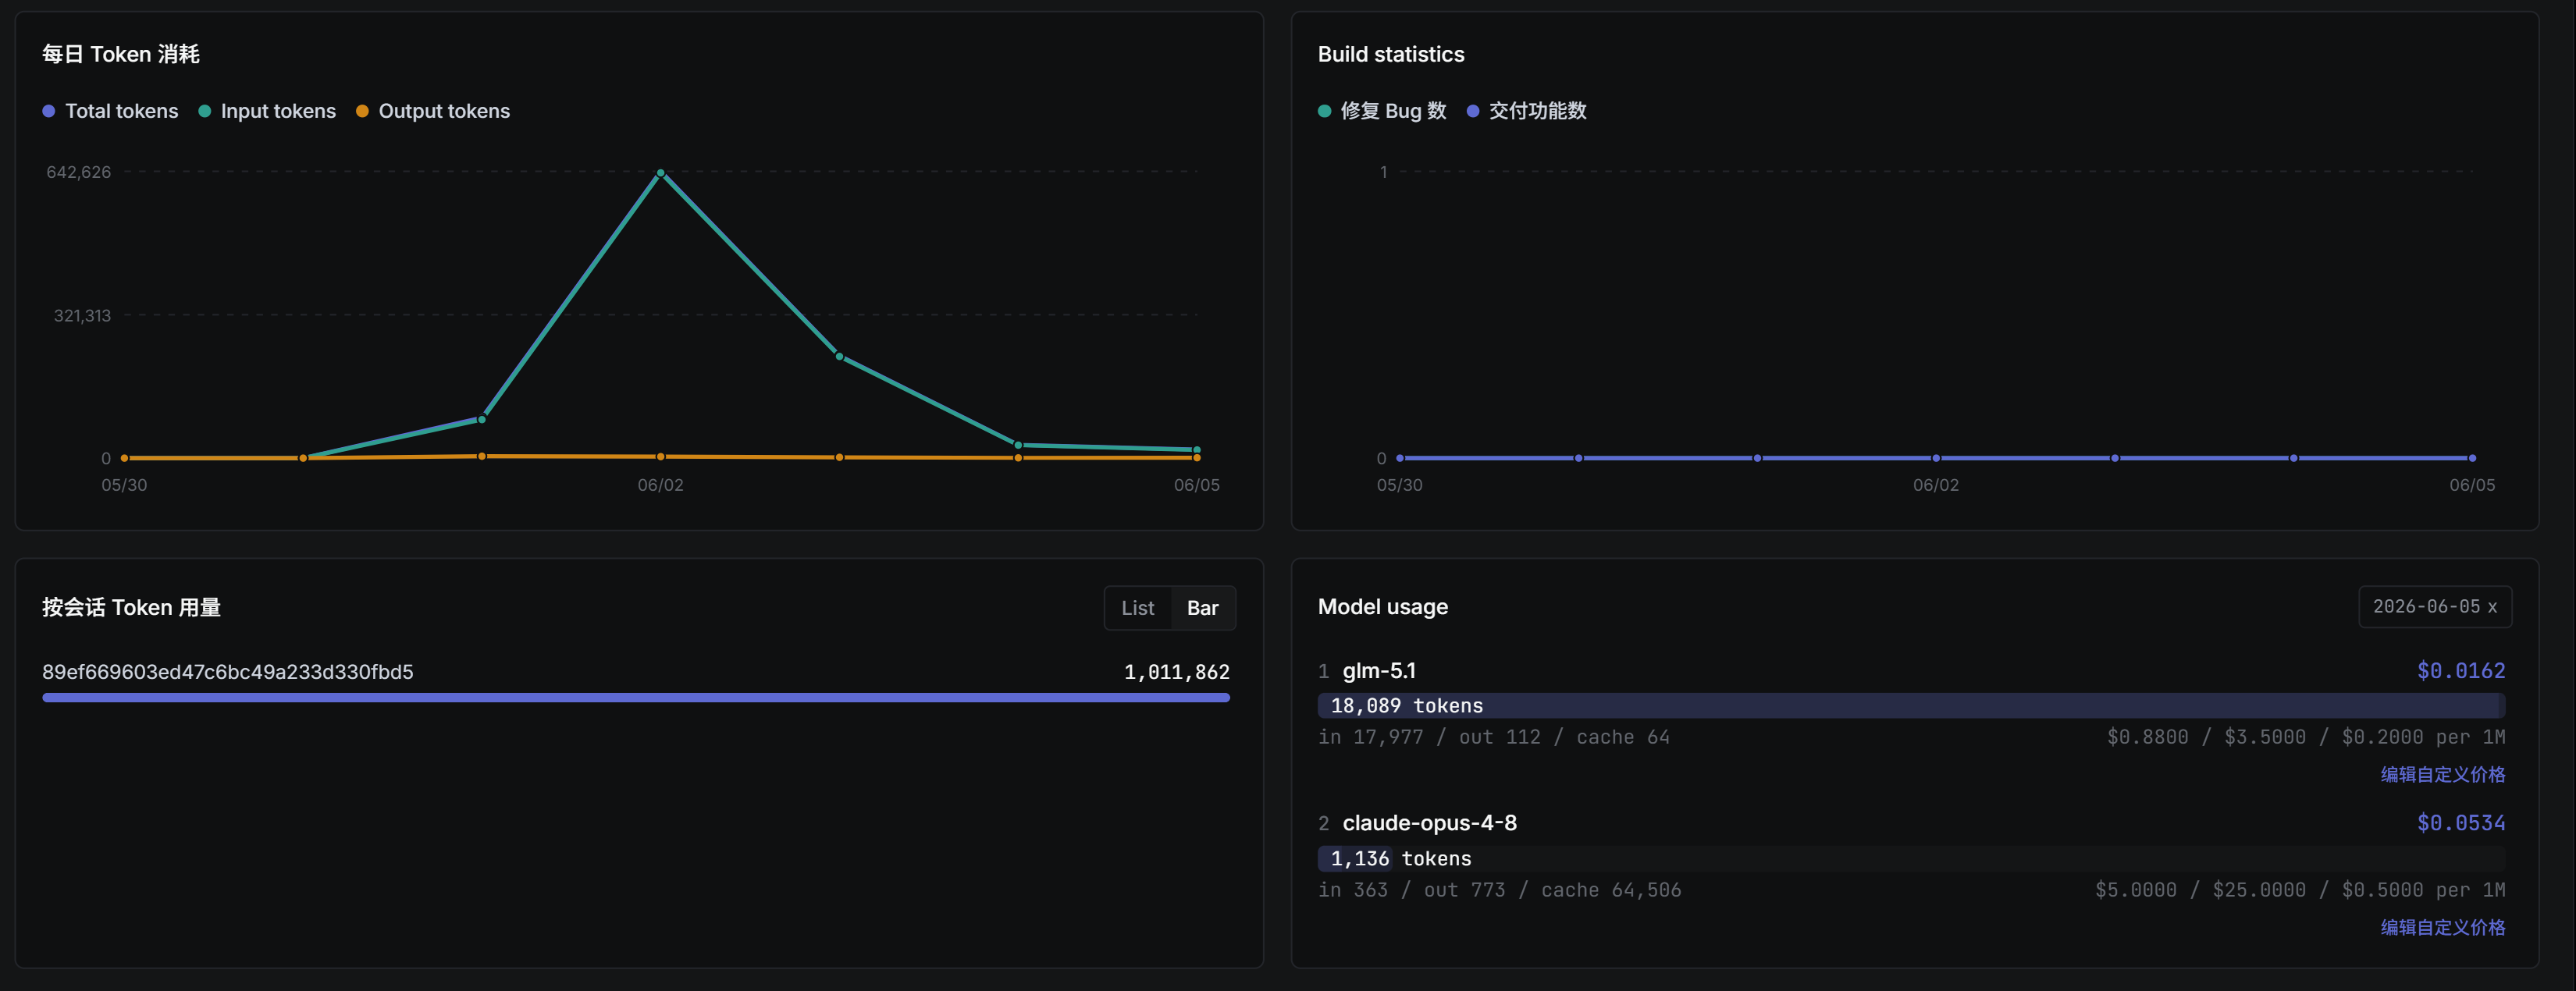This screenshot has height=991, width=2576.
Task: Click the session usage progress bar
Action: [x=636, y=698]
